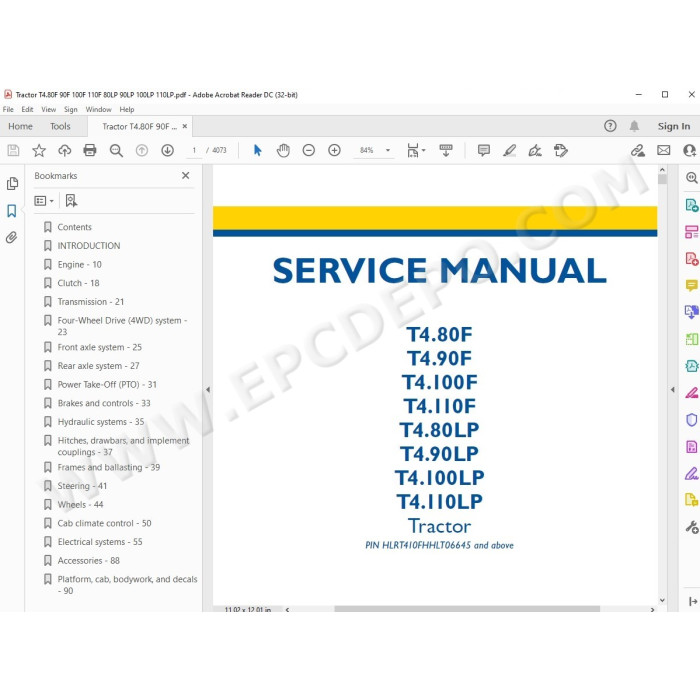This screenshot has height=700, width=700.
Task: Open the Attachments paperclip panel
Action: [x=12, y=237]
